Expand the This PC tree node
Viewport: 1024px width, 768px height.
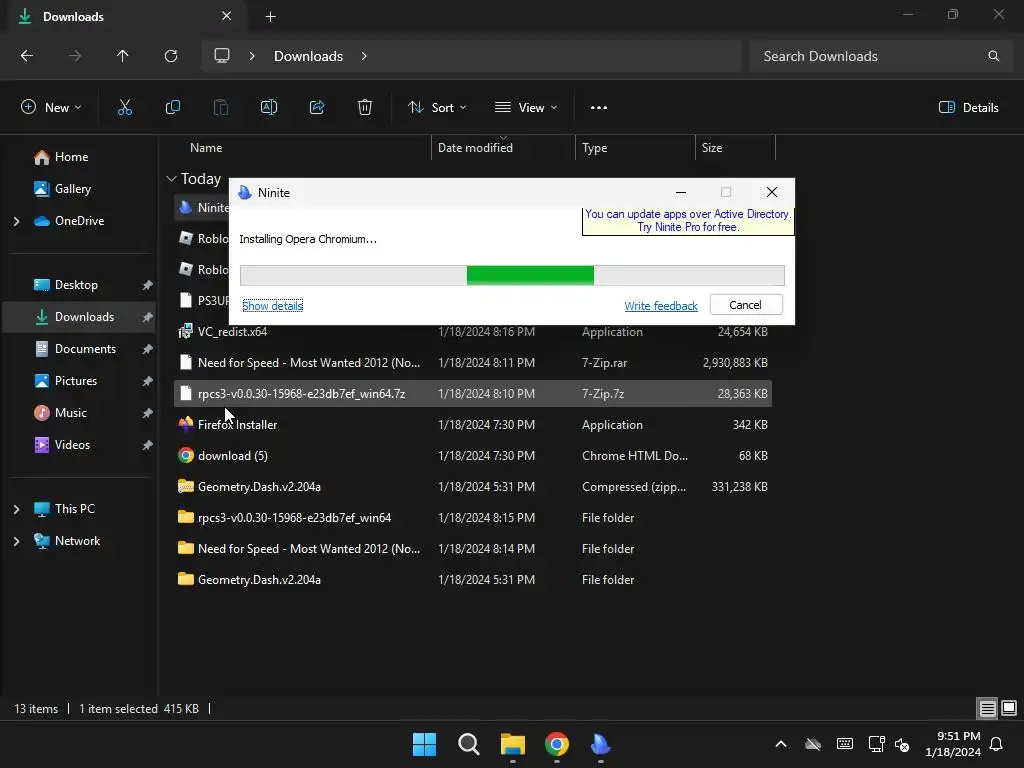(x=16, y=509)
